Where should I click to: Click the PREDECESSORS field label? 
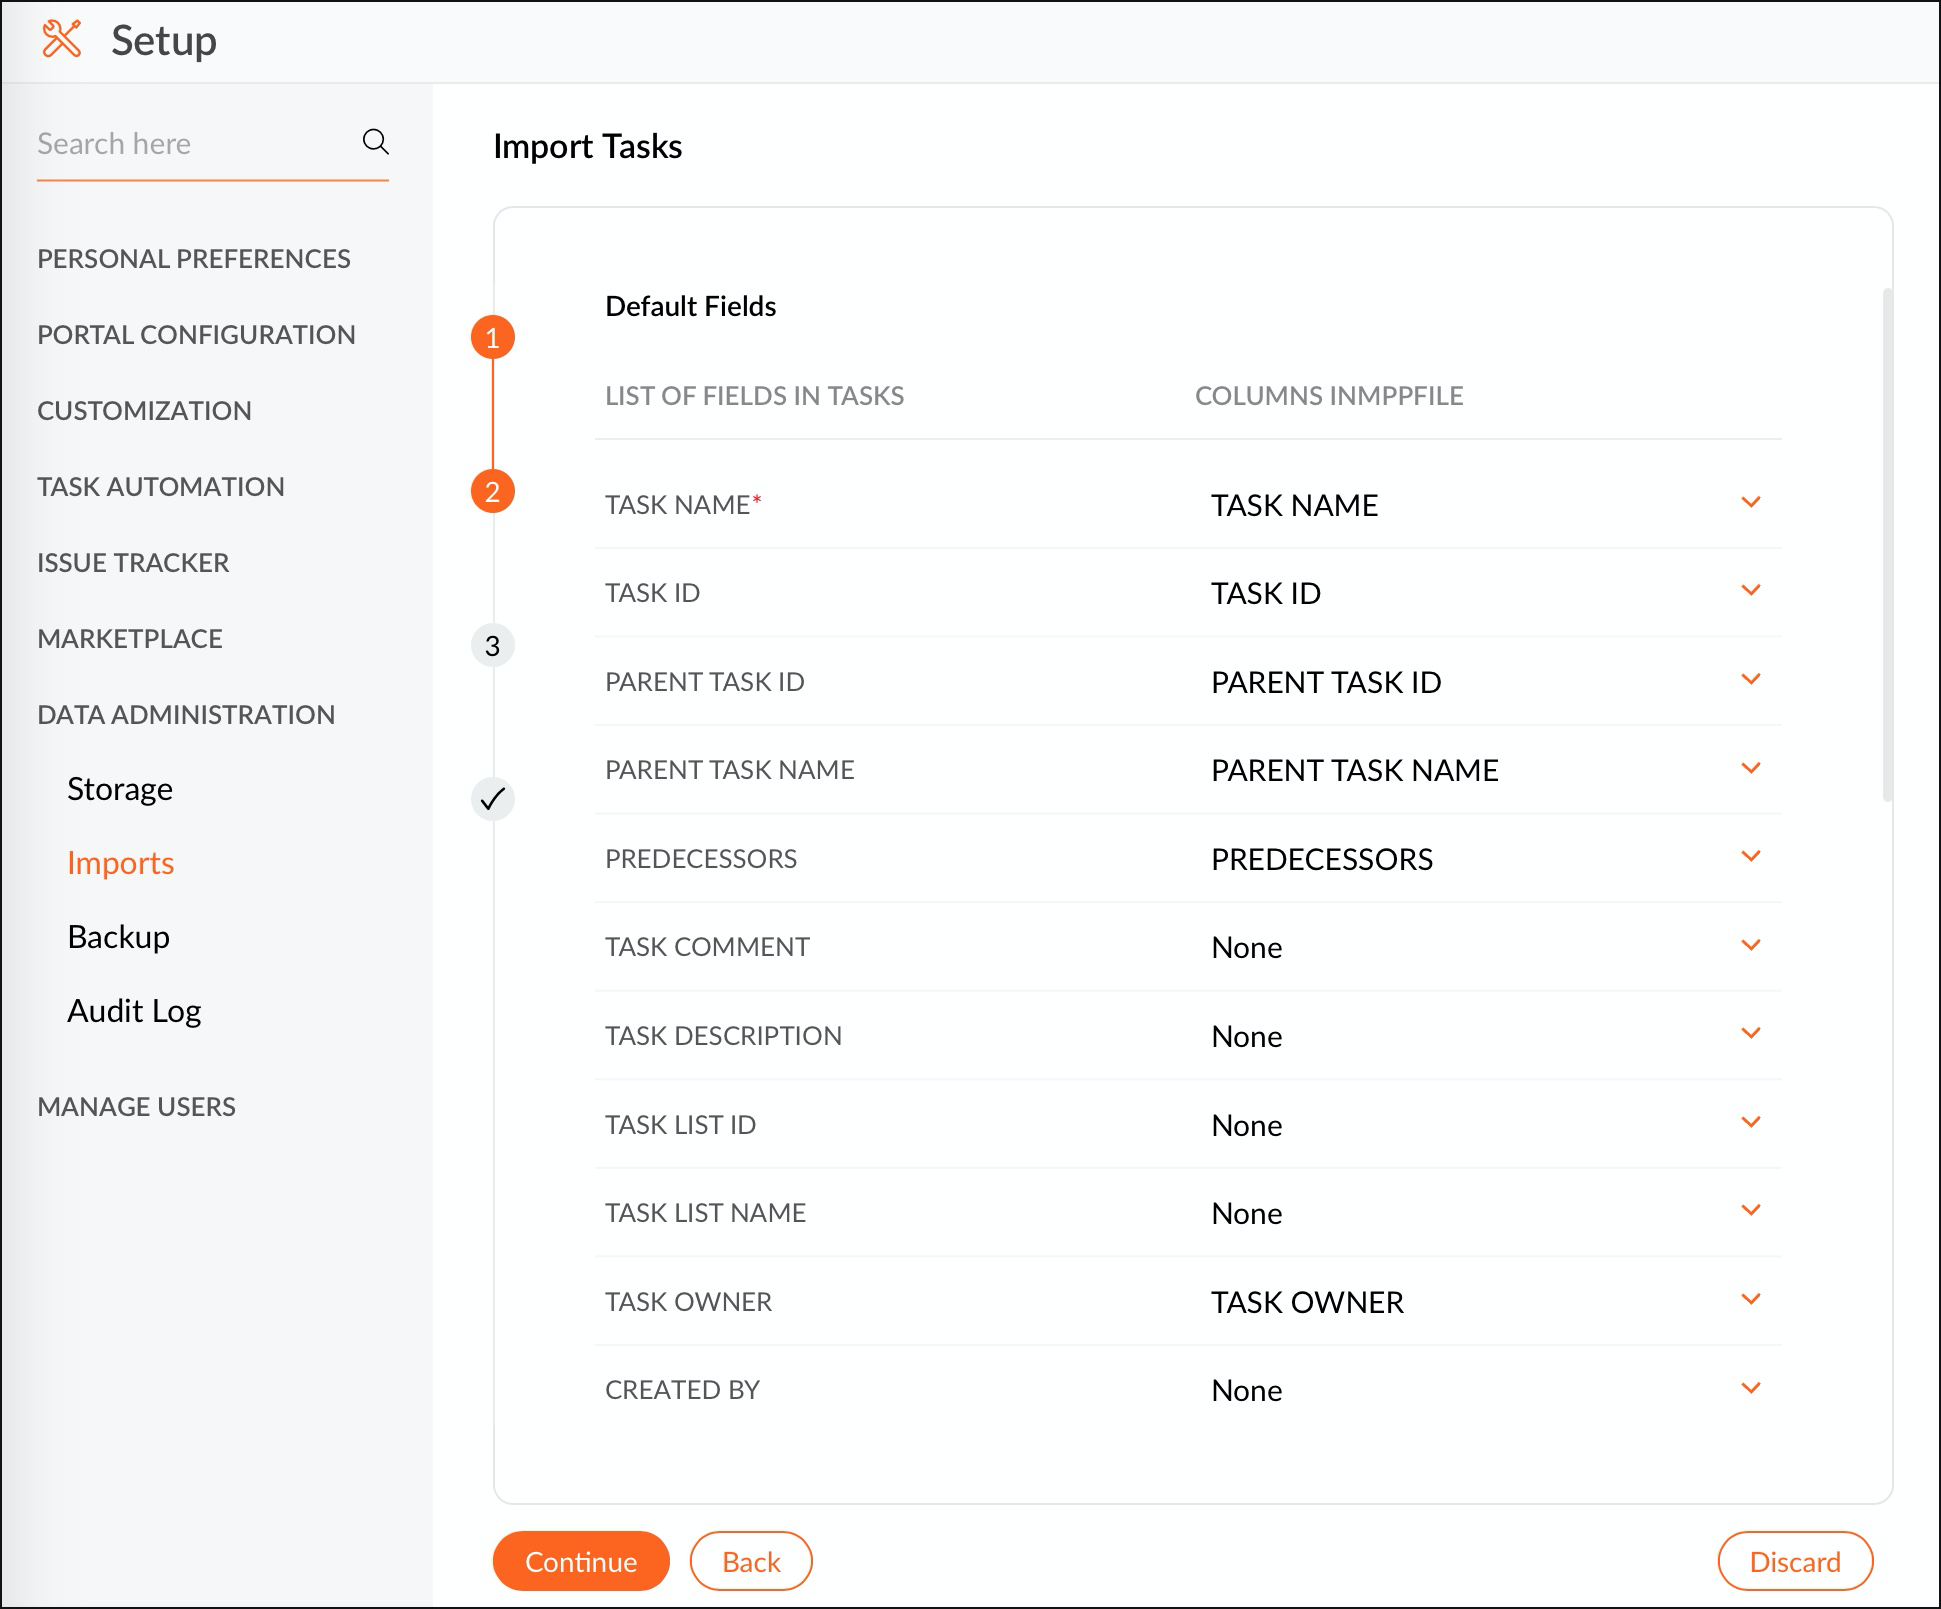[x=701, y=859]
